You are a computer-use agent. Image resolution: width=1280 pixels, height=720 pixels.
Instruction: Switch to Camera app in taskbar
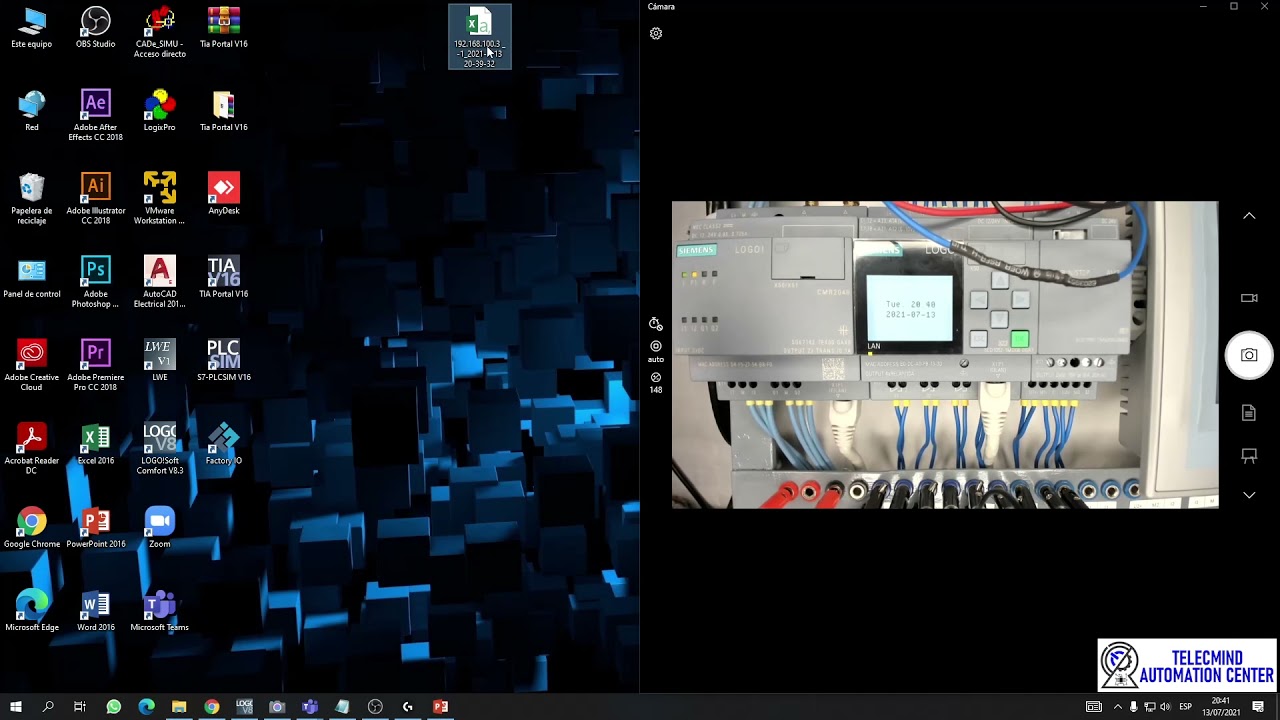[277, 707]
